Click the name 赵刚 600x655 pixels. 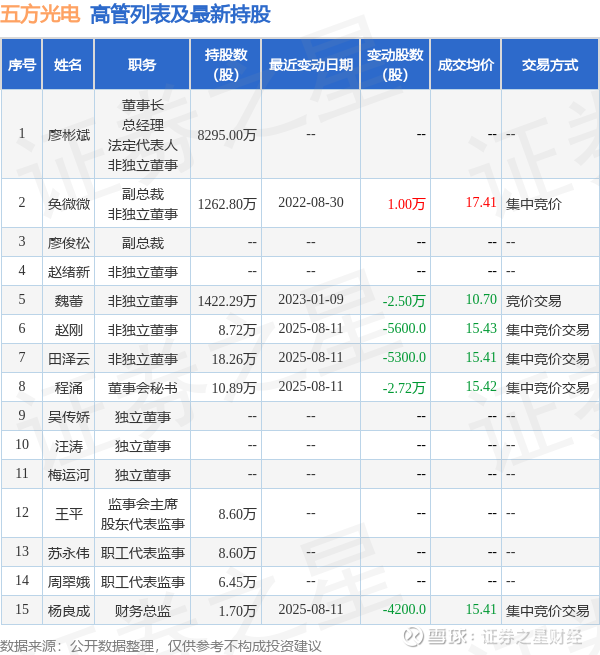click(69, 330)
